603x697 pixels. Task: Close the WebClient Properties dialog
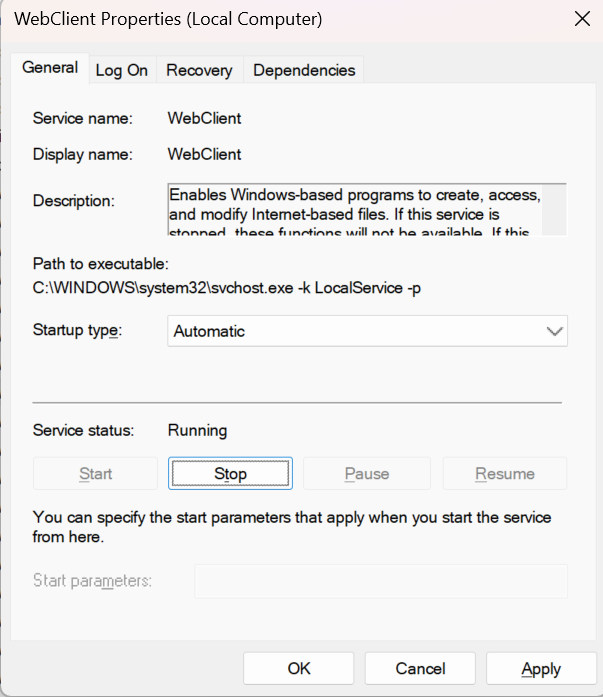click(582, 19)
